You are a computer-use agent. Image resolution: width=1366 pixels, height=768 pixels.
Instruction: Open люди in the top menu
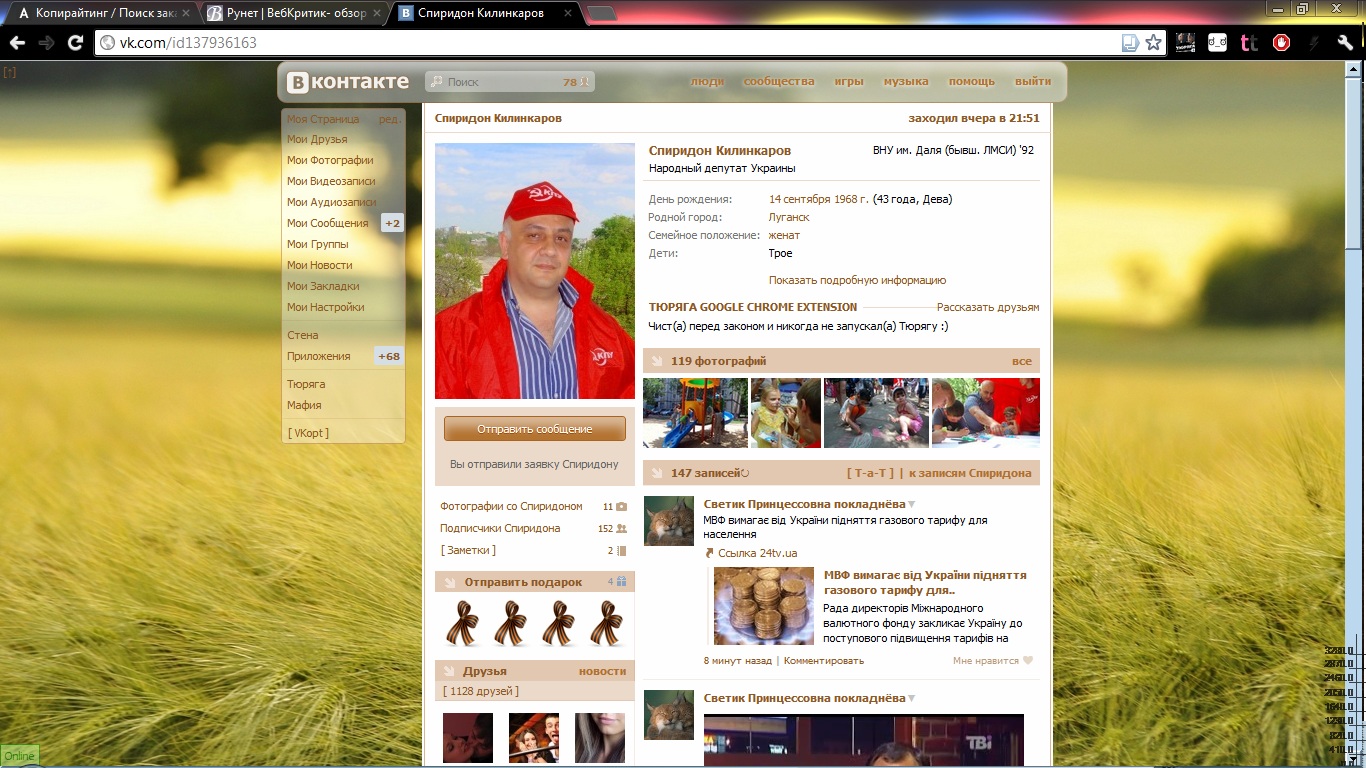(707, 81)
